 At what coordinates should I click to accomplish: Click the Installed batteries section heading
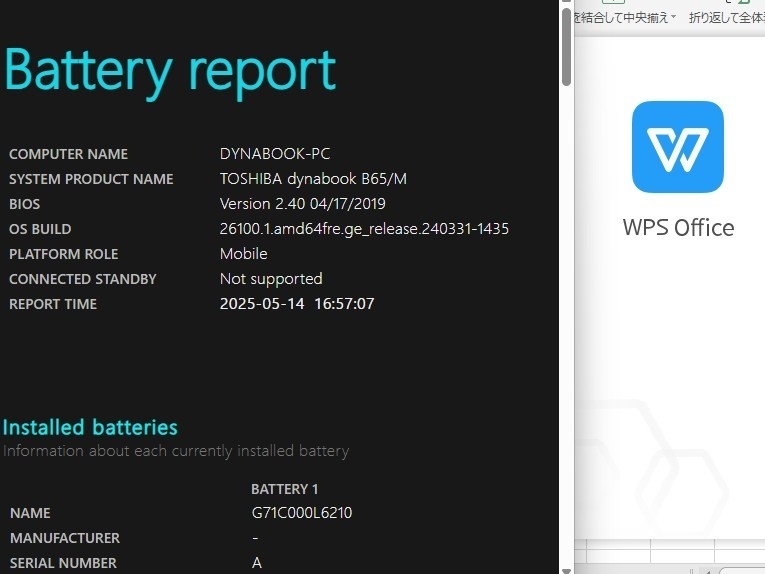[90, 427]
